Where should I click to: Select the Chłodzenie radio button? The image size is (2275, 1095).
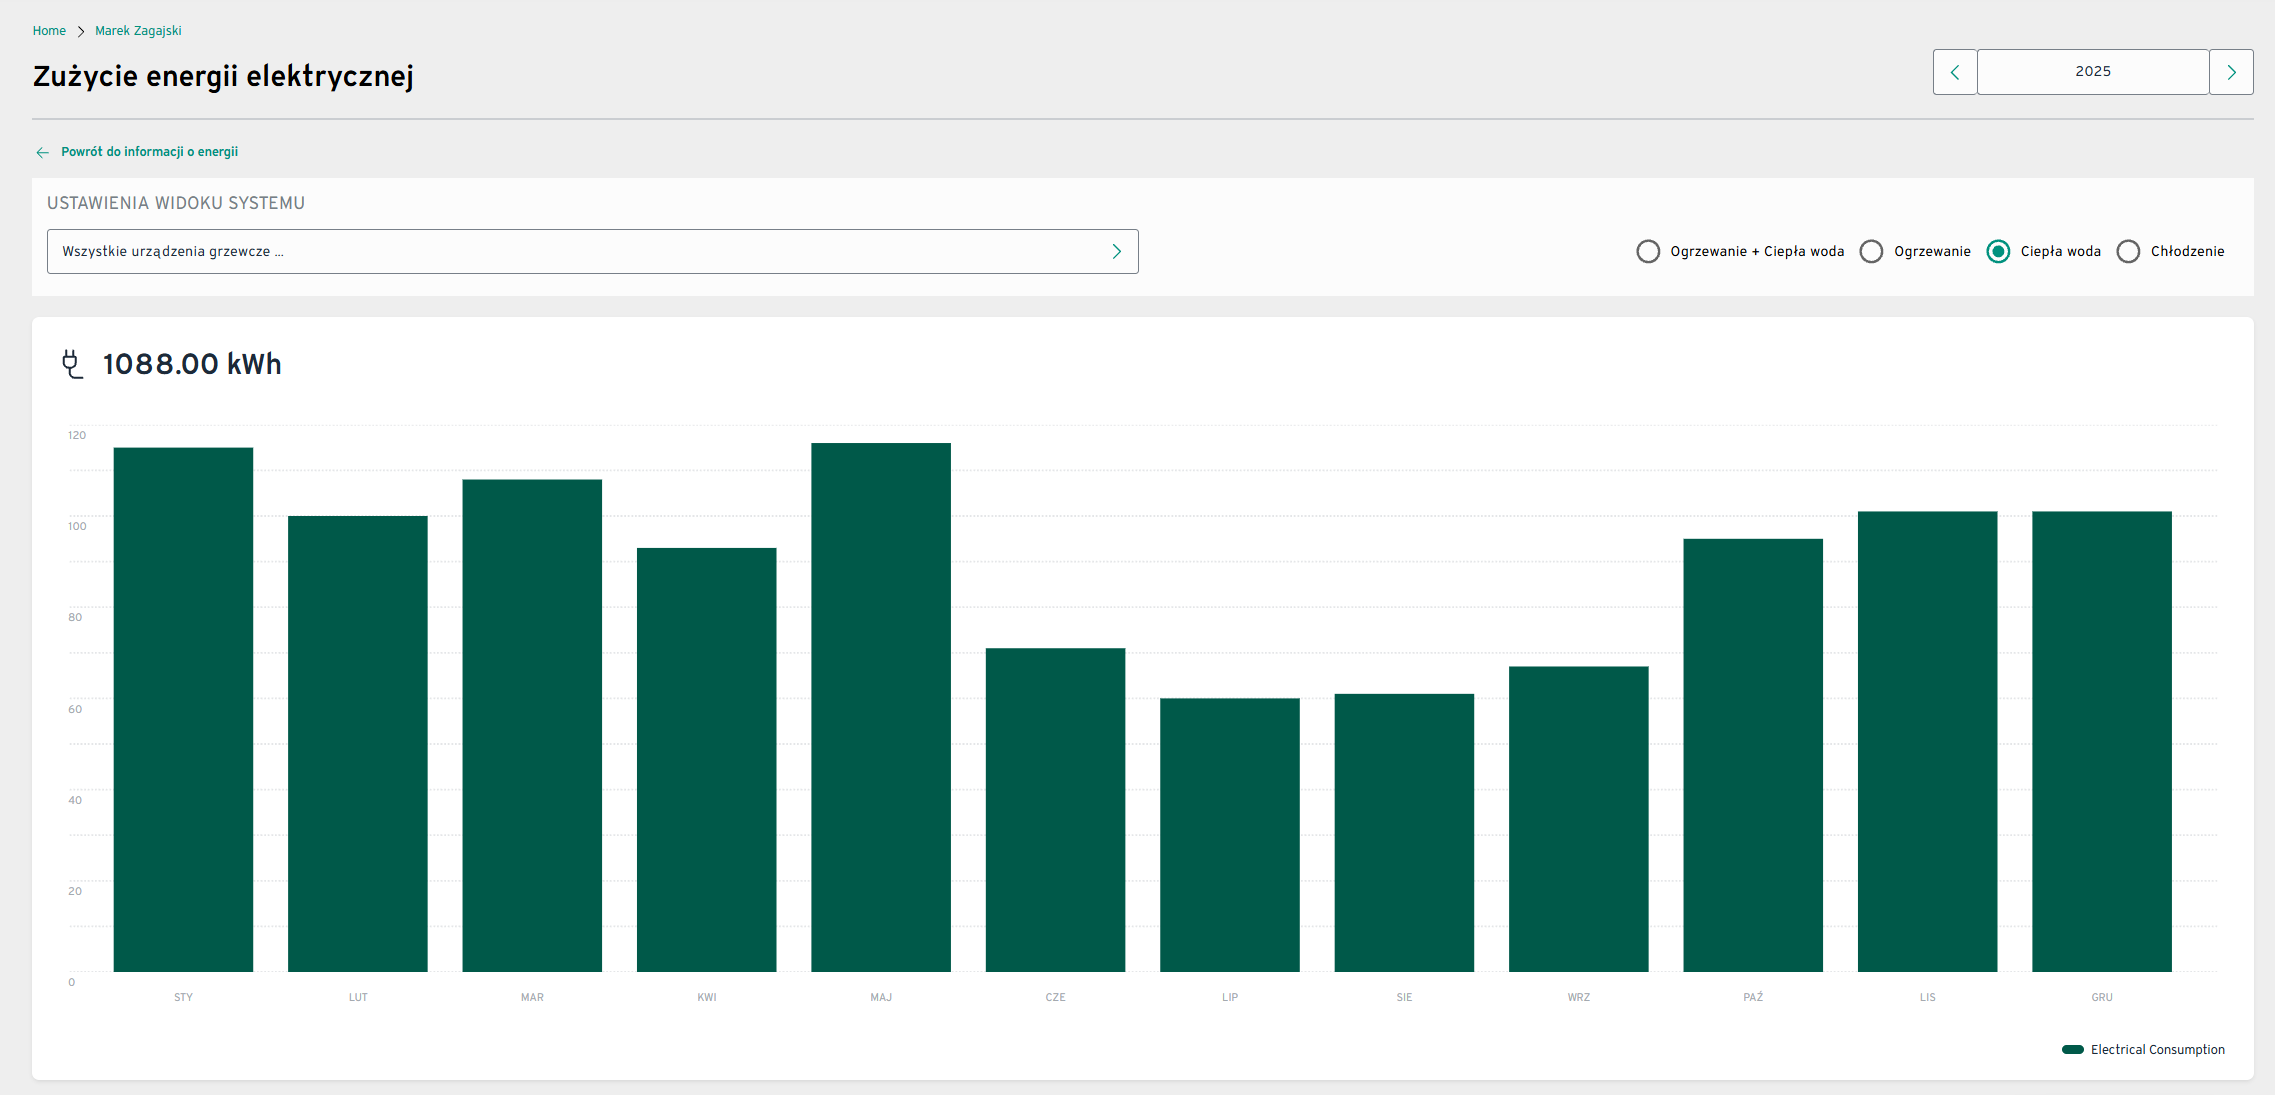click(2128, 251)
